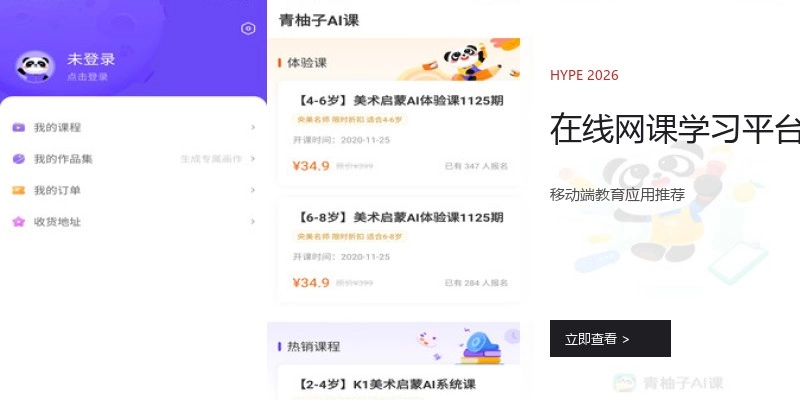
Task: Click the HYPE 2026 label
Action: tap(584, 76)
